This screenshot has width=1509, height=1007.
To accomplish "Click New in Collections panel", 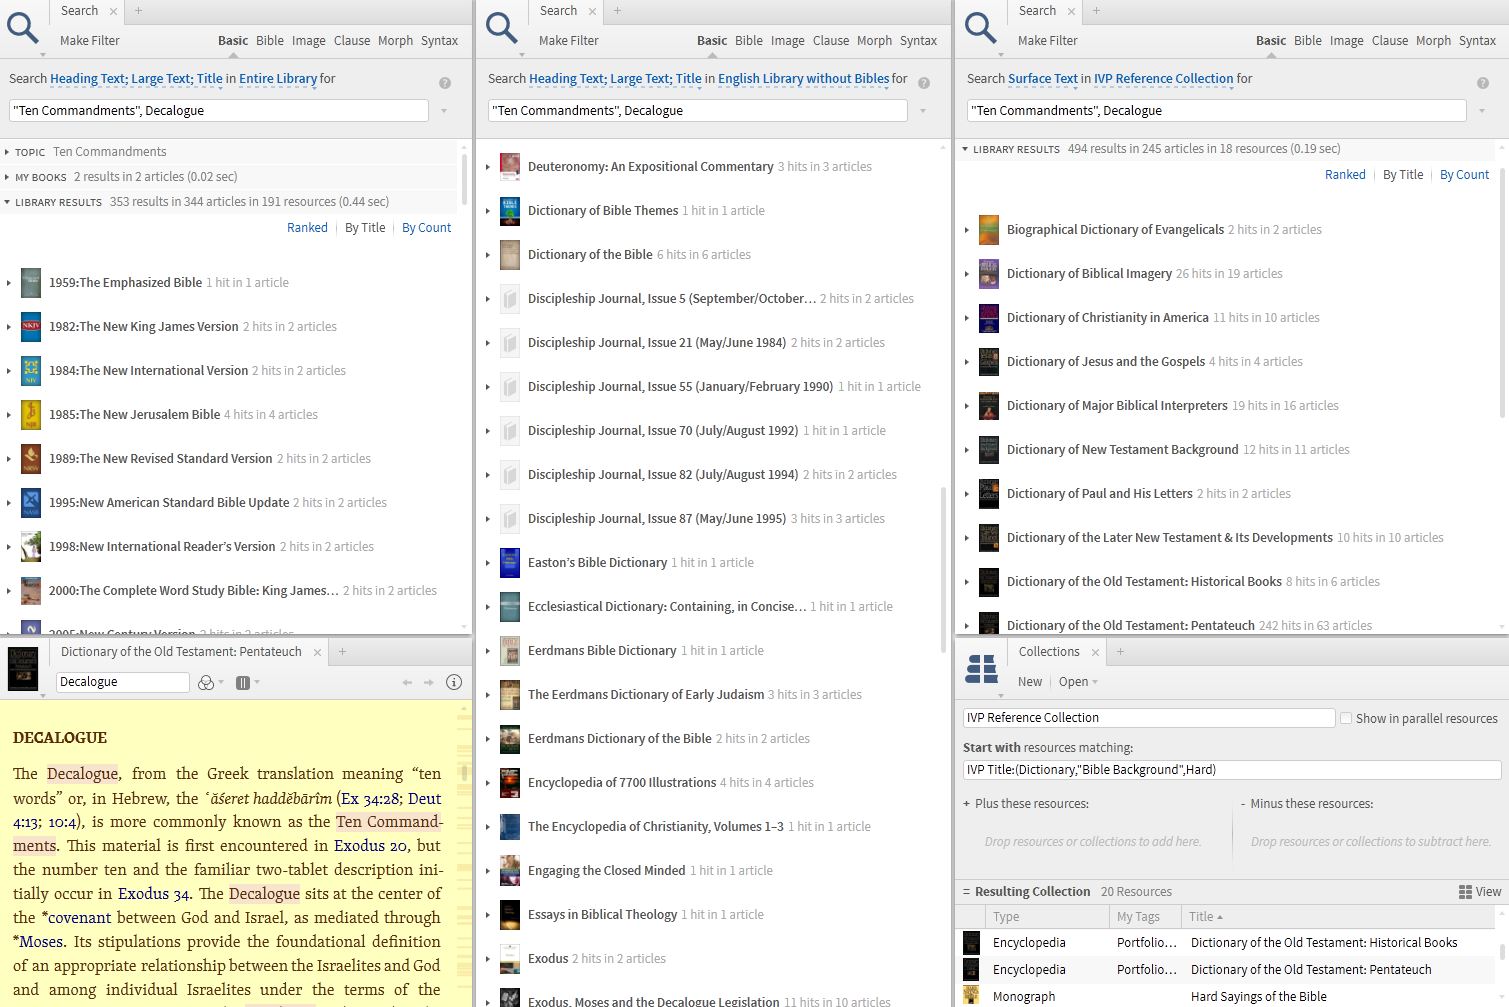I will point(1030,682).
